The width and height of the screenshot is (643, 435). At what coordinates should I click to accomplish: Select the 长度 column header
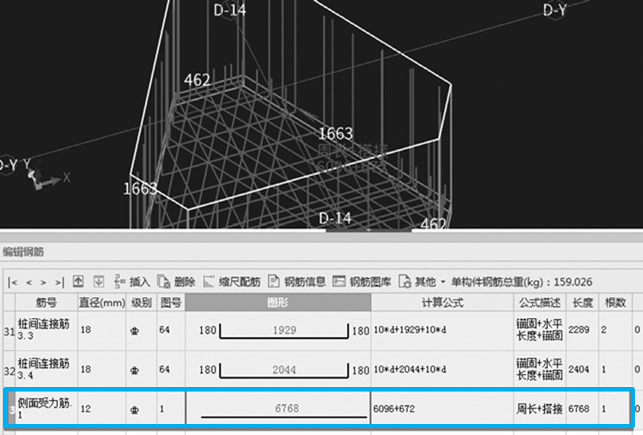[582, 303]
